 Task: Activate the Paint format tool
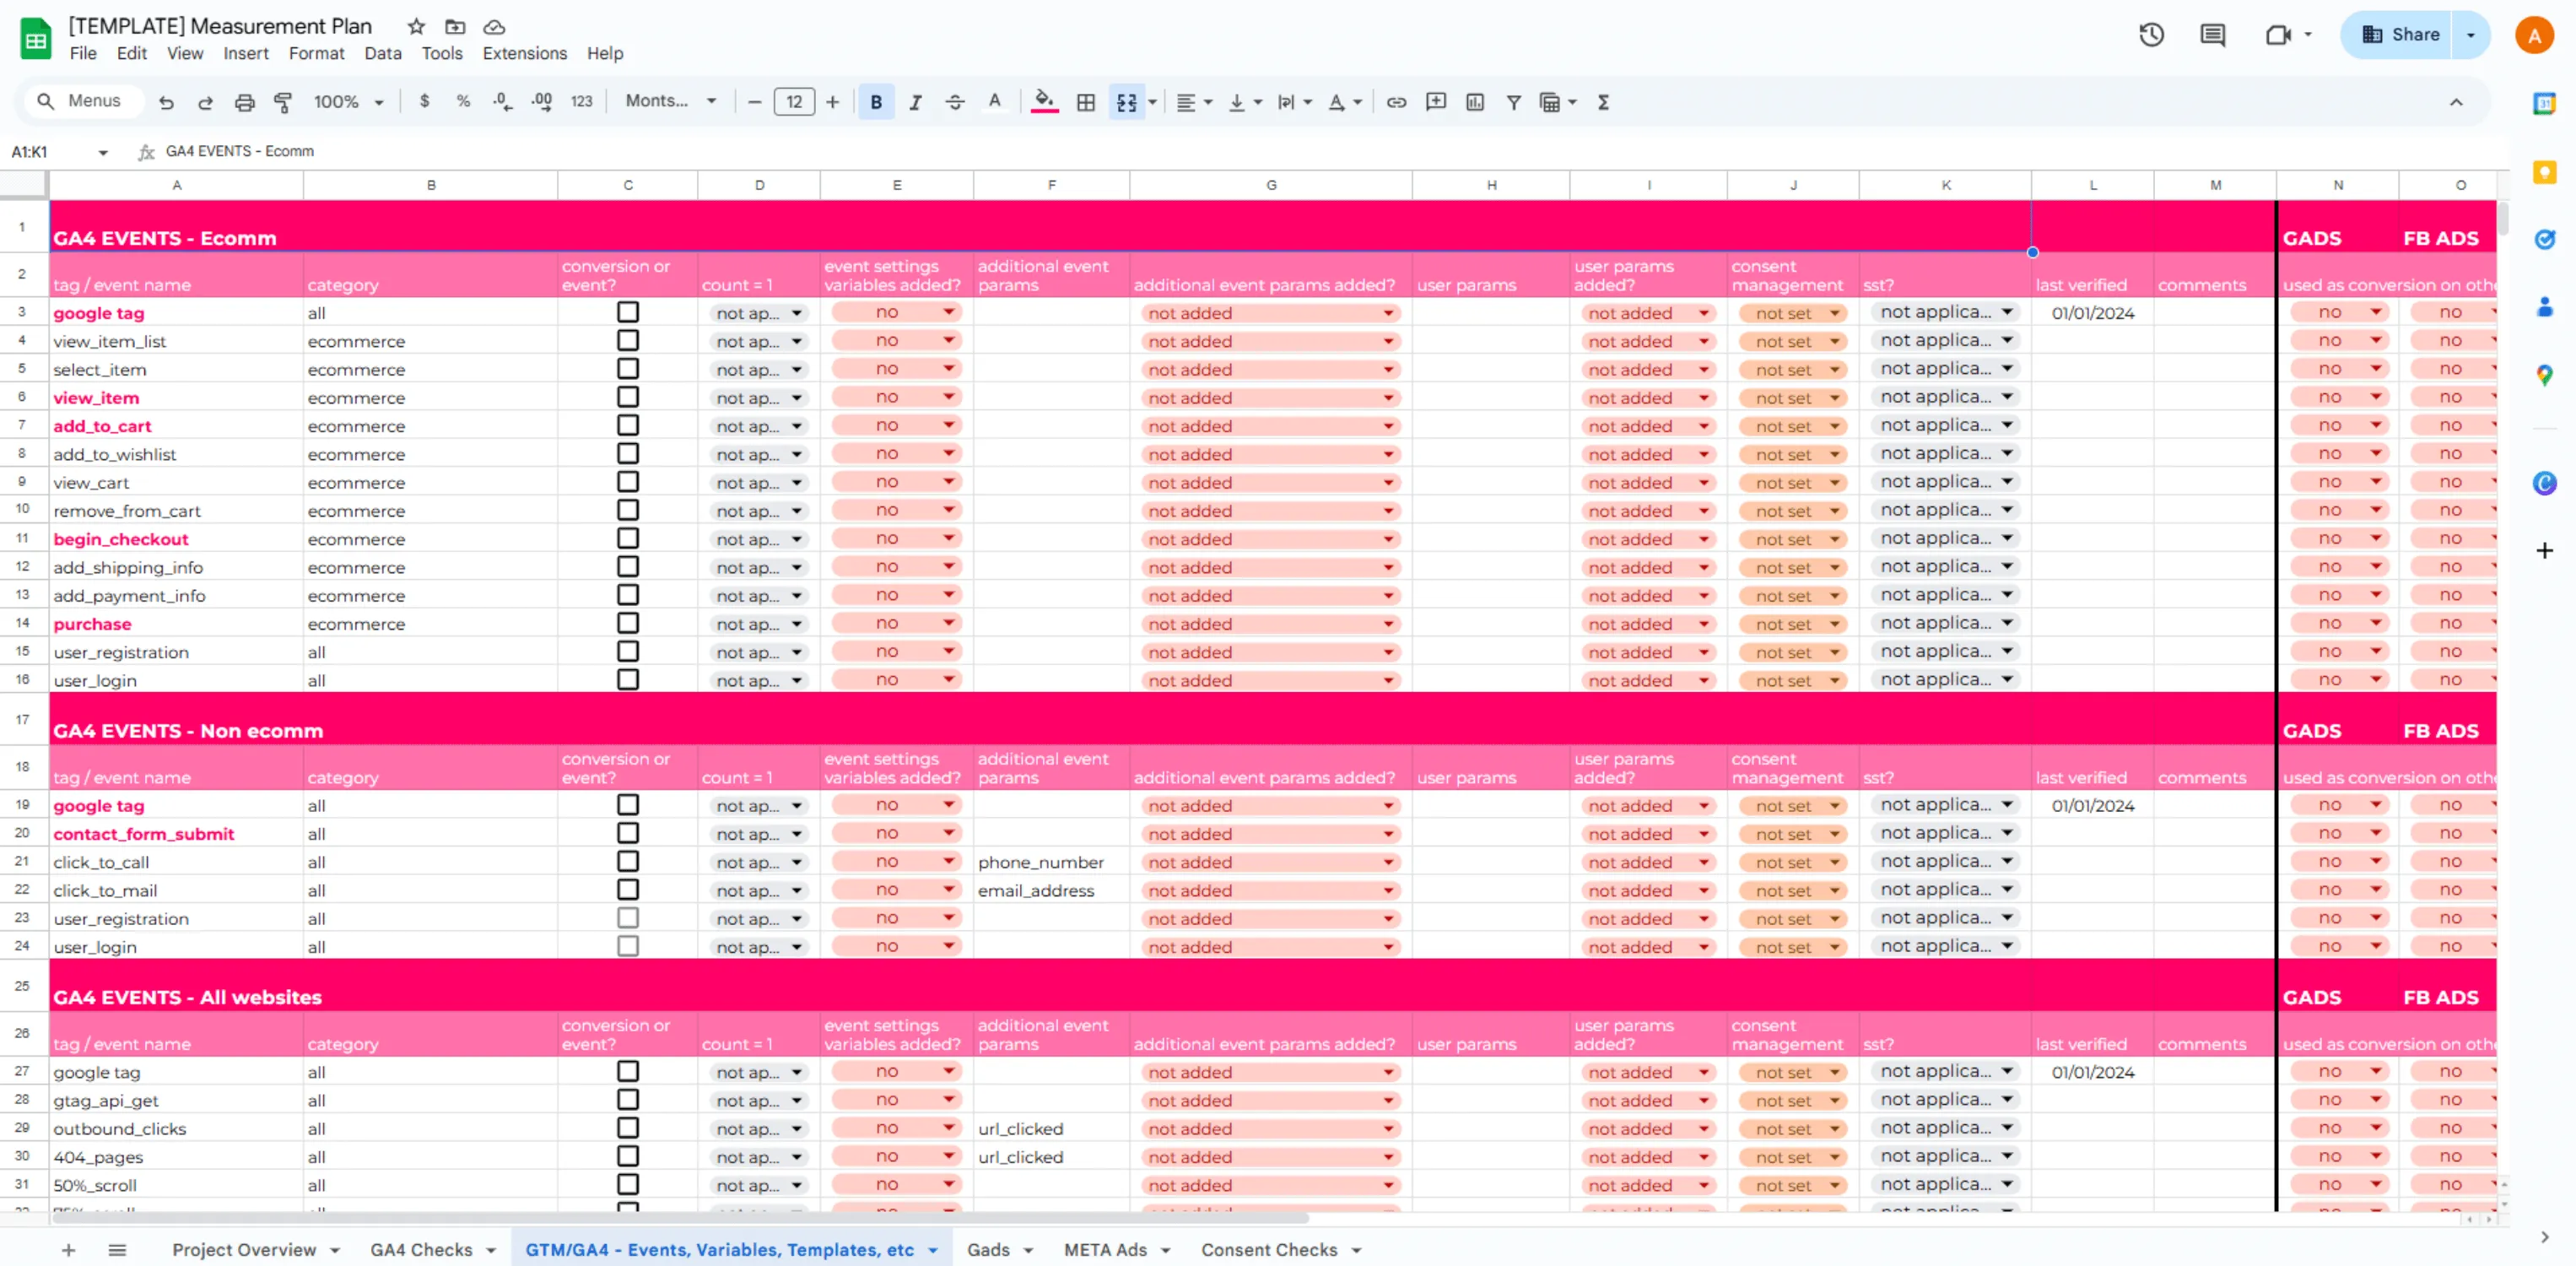pyautogui.click(x=283, y=102)
